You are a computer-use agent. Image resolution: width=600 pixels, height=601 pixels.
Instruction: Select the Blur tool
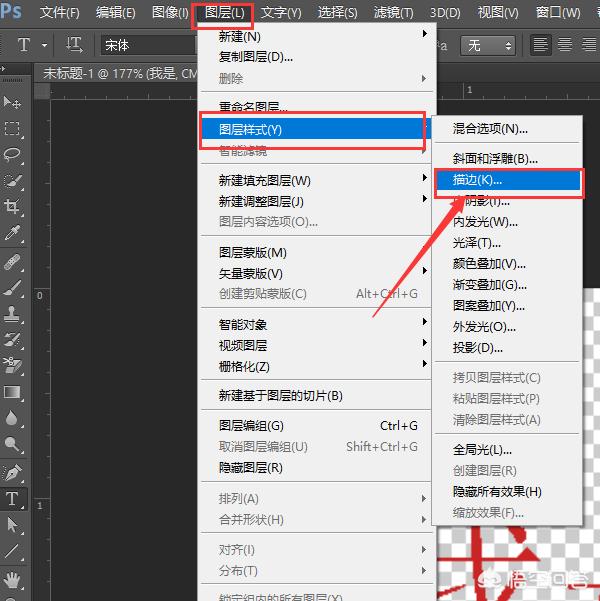click(x=12, y=418)
